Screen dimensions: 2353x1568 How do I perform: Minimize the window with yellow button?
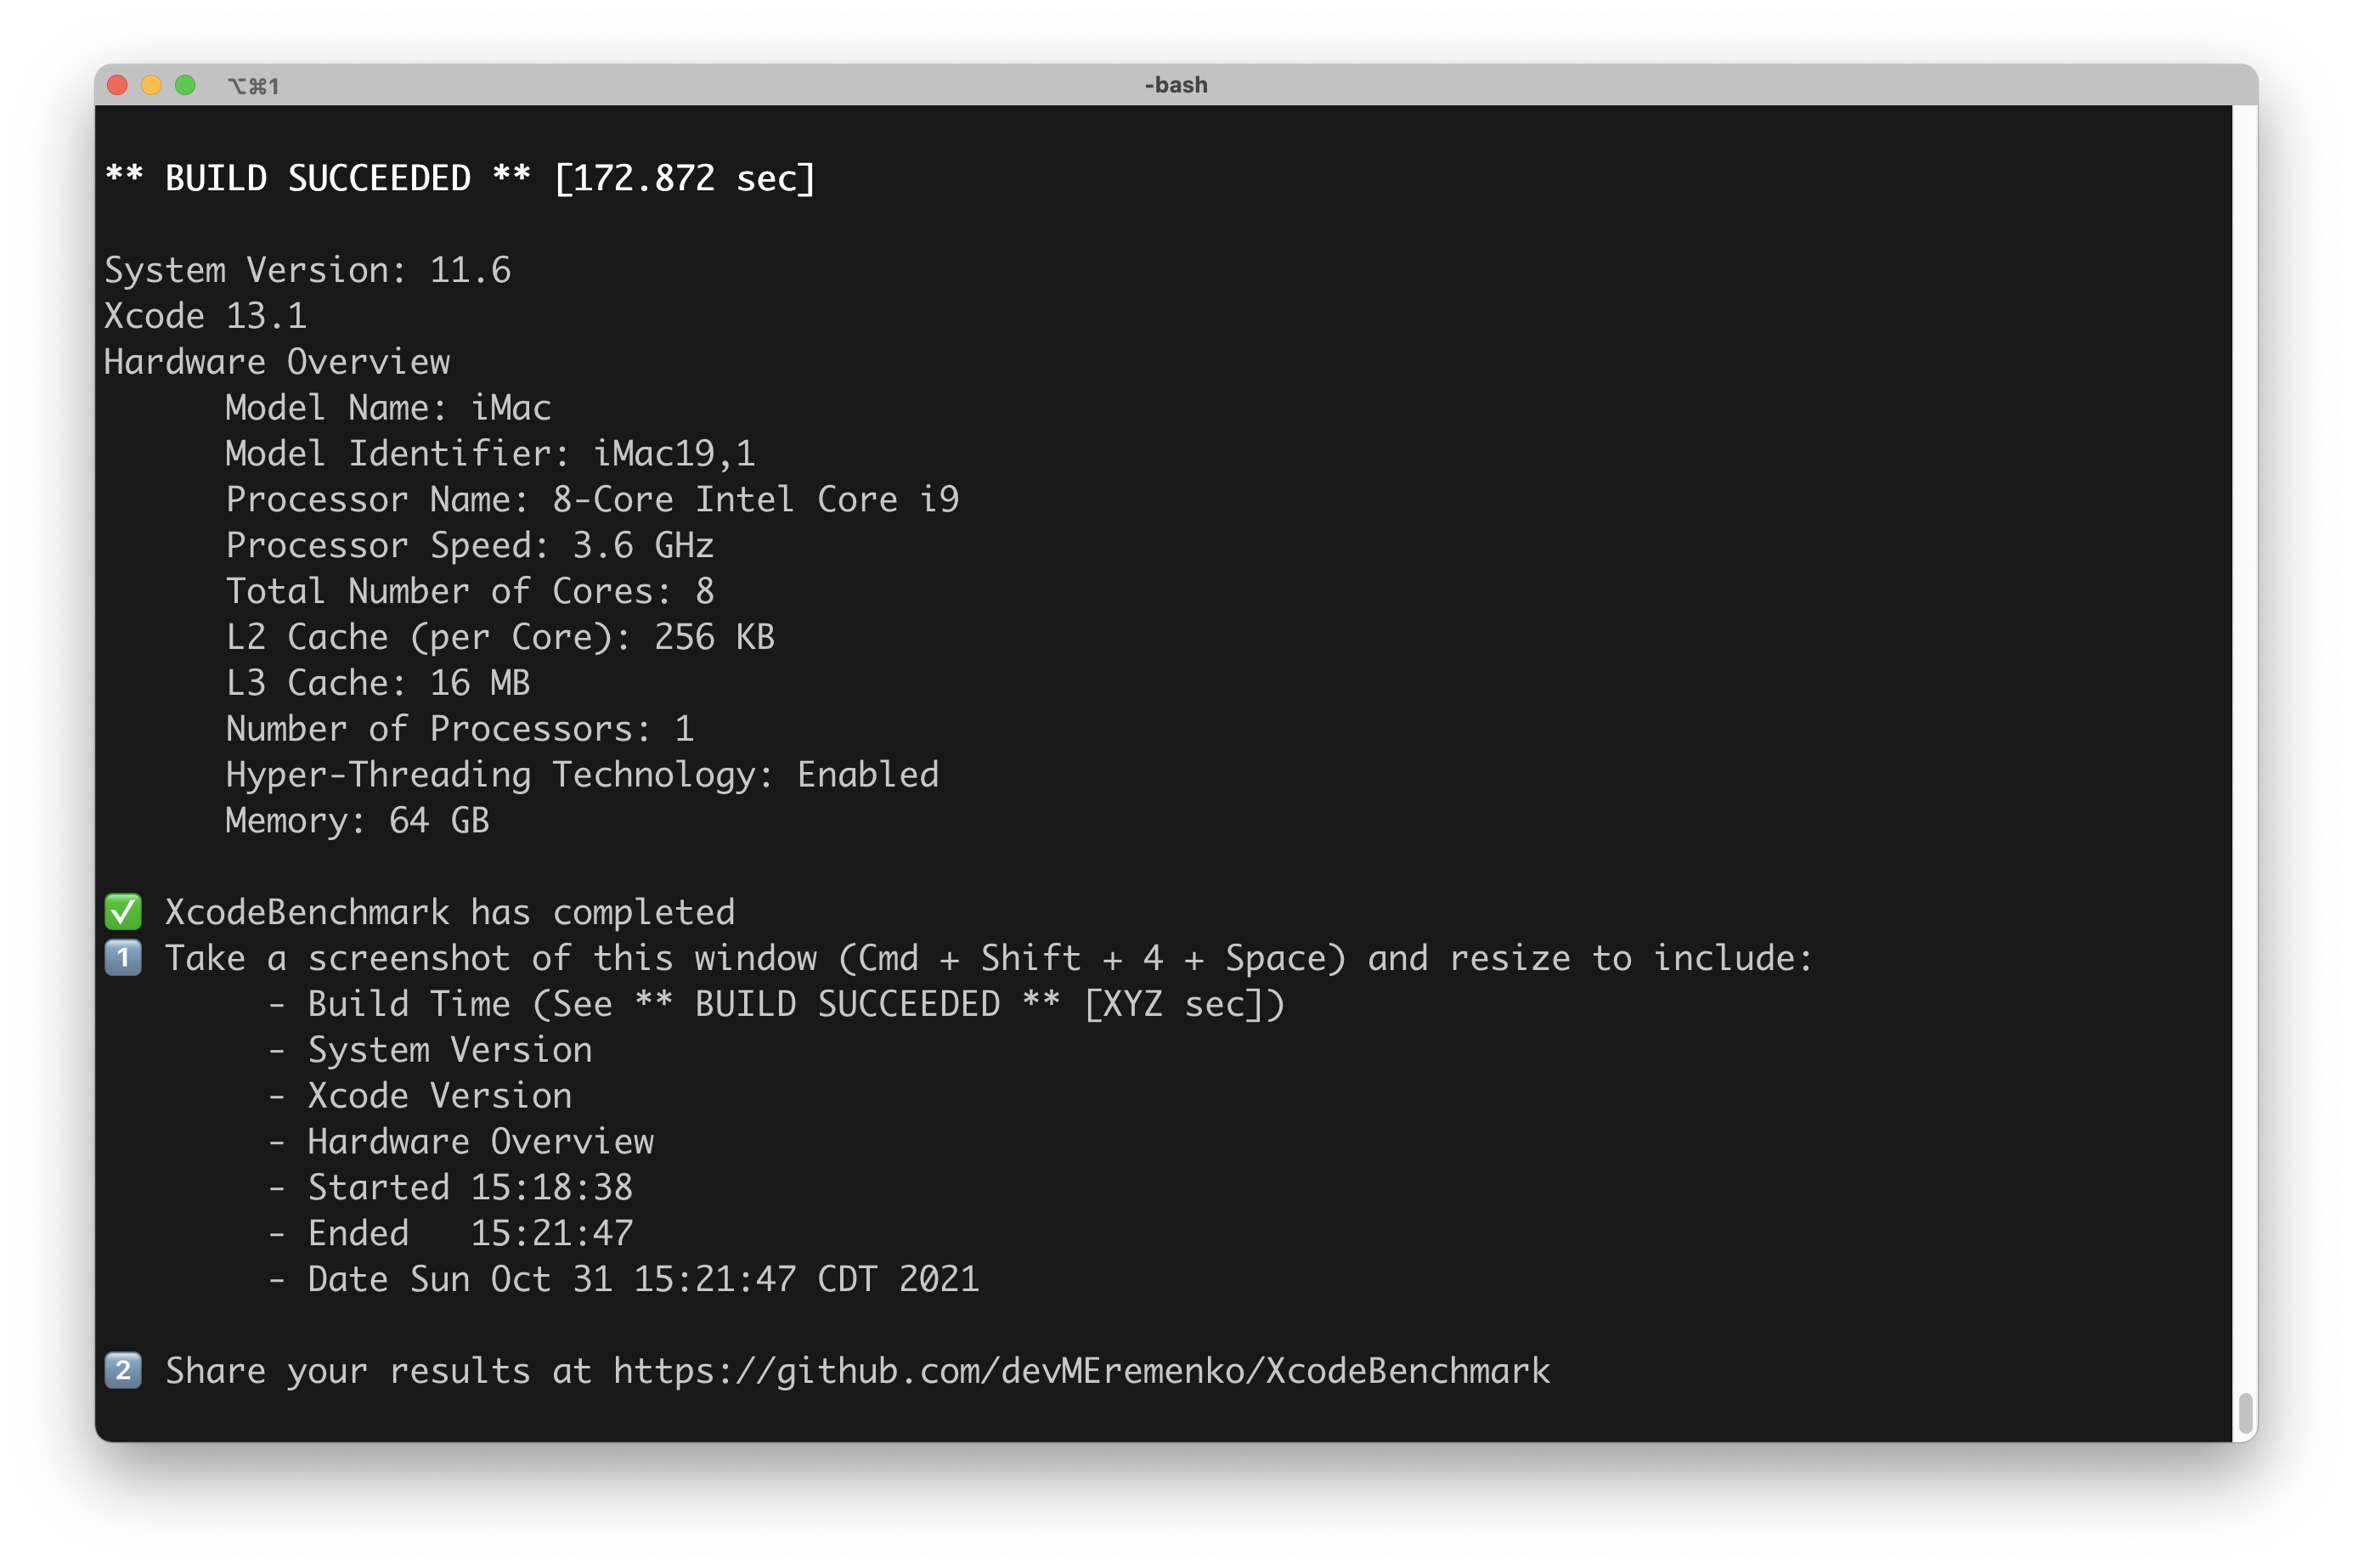point(151,85)
